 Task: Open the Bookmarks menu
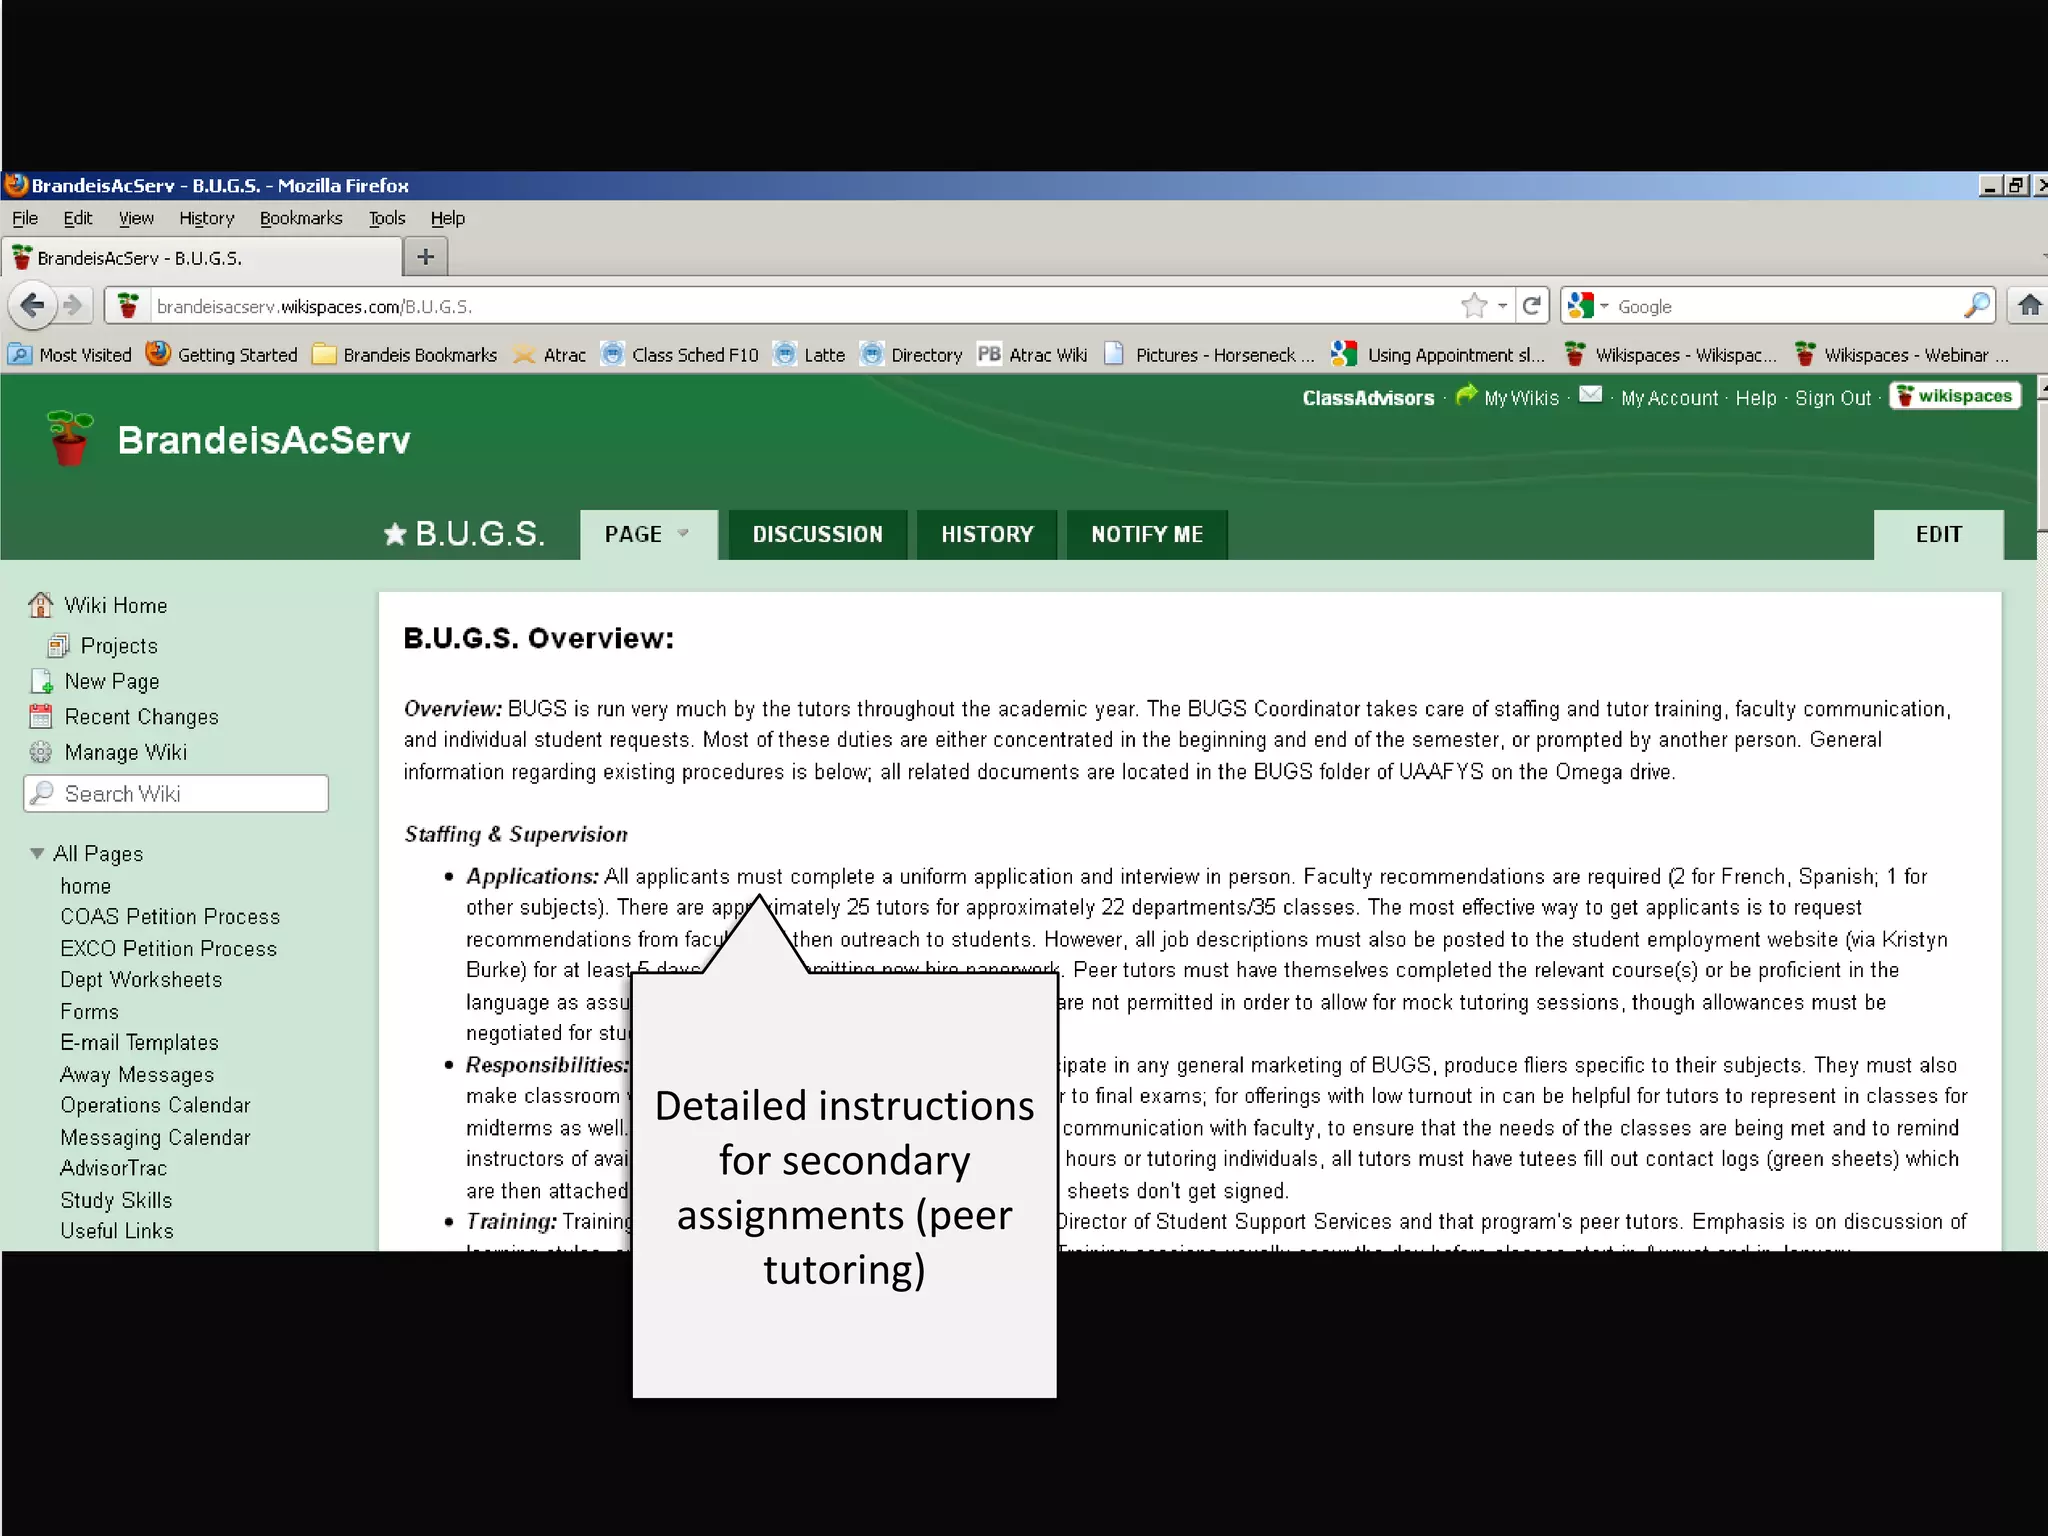[300, 218]
